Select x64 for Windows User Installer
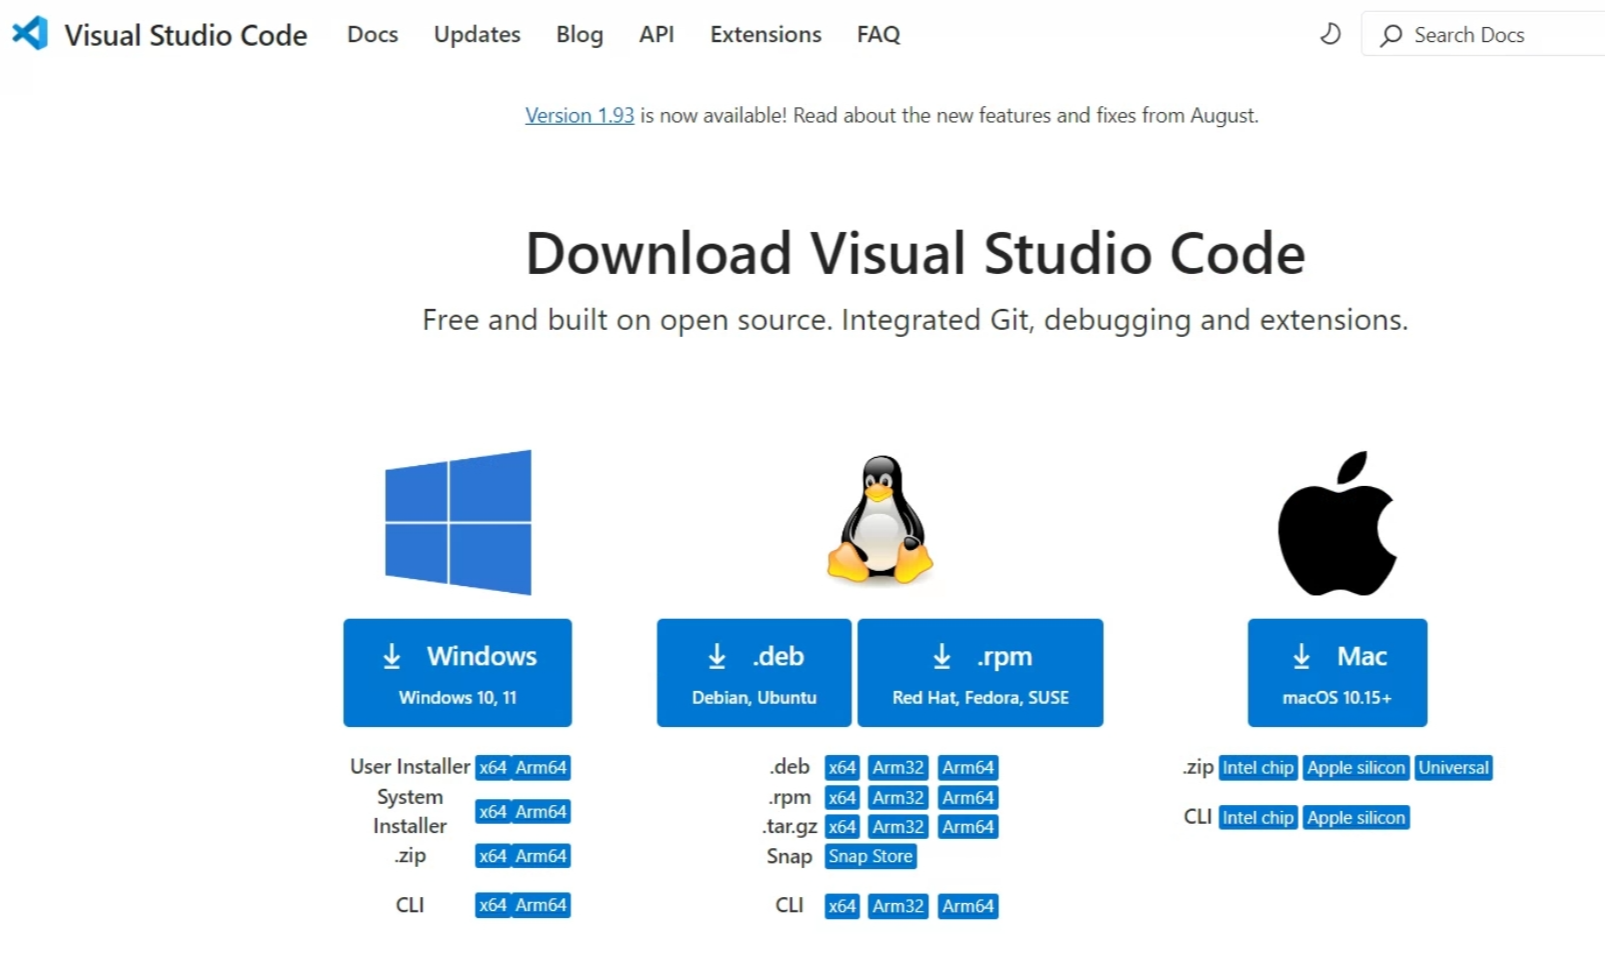 [x=493, y=768]
